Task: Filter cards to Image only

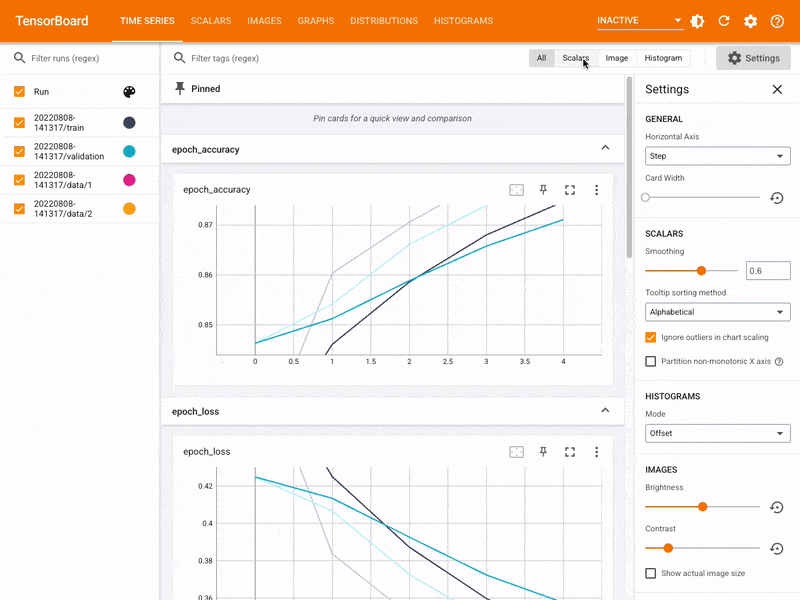Action: tap(616, 58)
